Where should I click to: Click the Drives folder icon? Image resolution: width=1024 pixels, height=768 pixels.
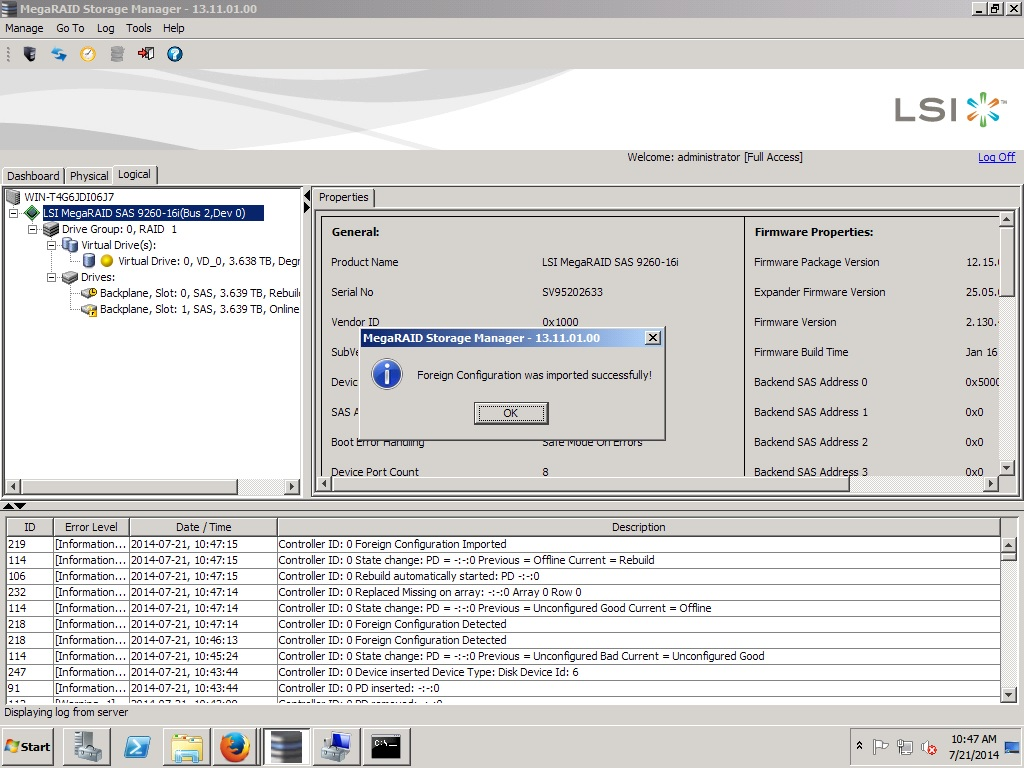[70, 277]
